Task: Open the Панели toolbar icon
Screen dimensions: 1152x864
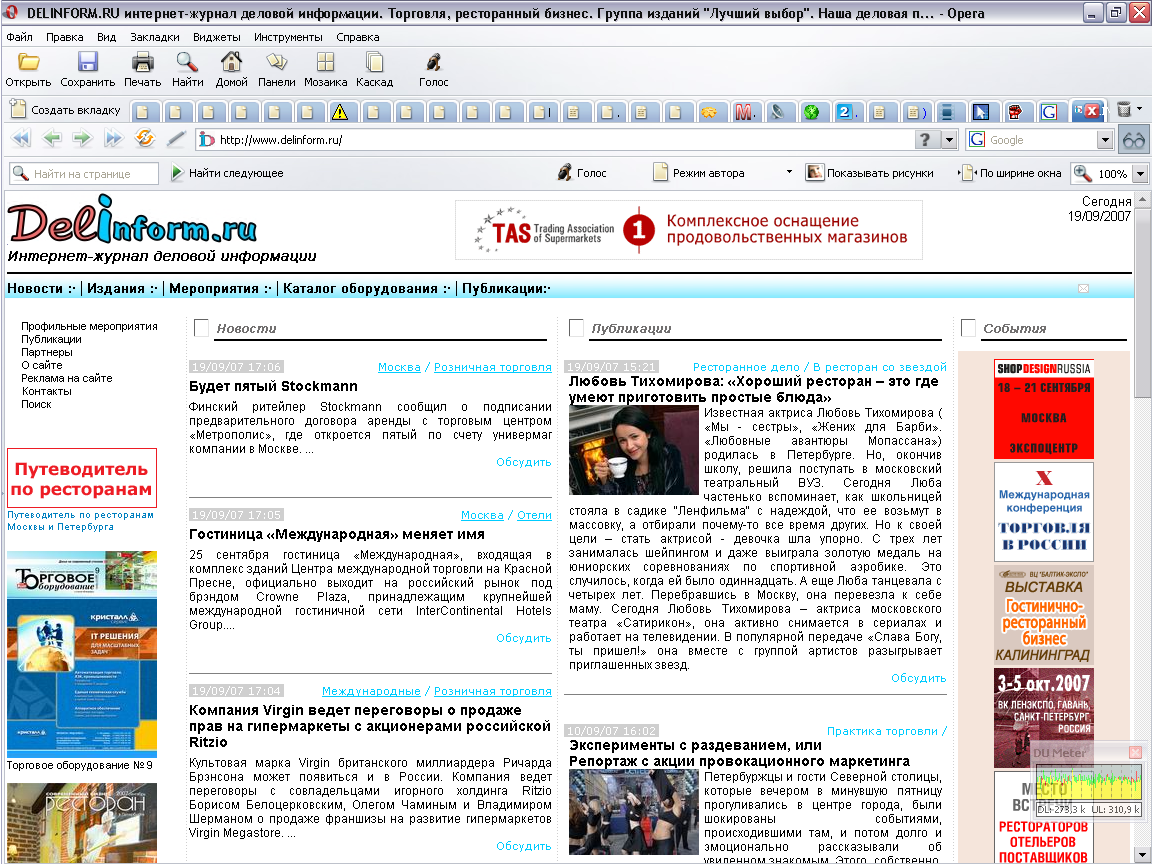Action: 276,62
